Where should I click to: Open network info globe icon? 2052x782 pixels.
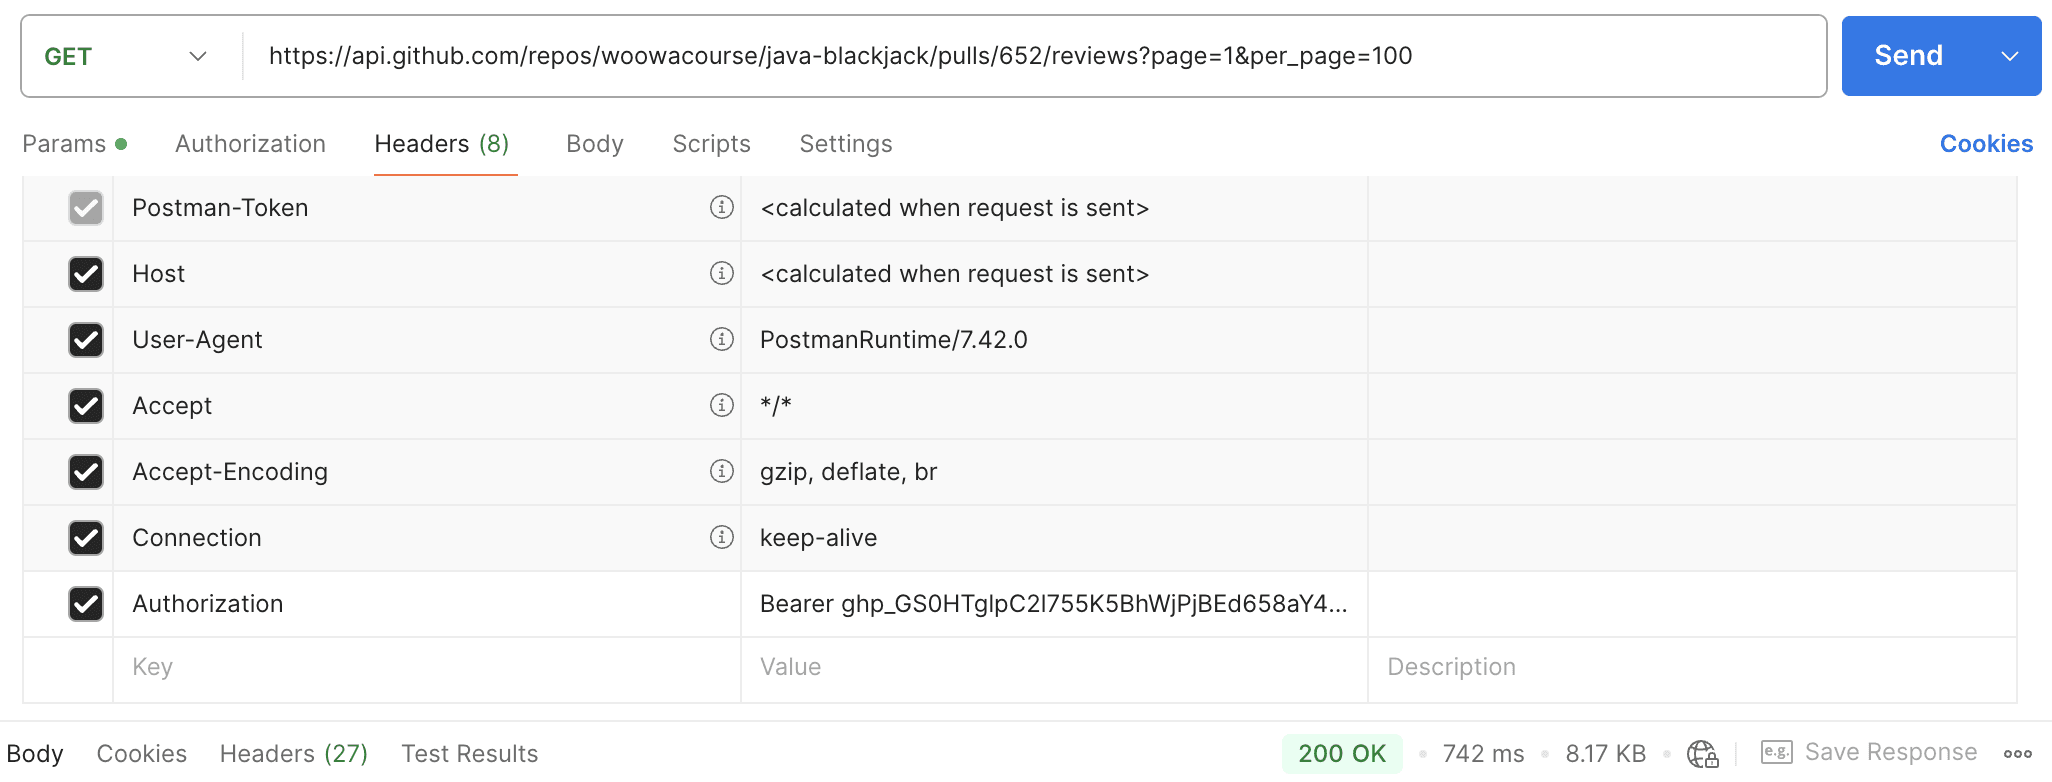1702,753
